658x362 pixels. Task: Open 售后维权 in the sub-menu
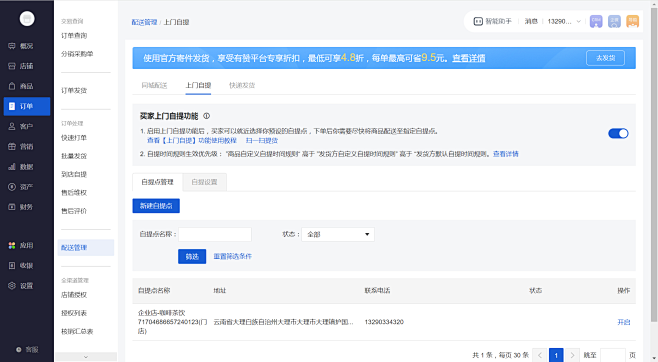(x=74, y=193)
